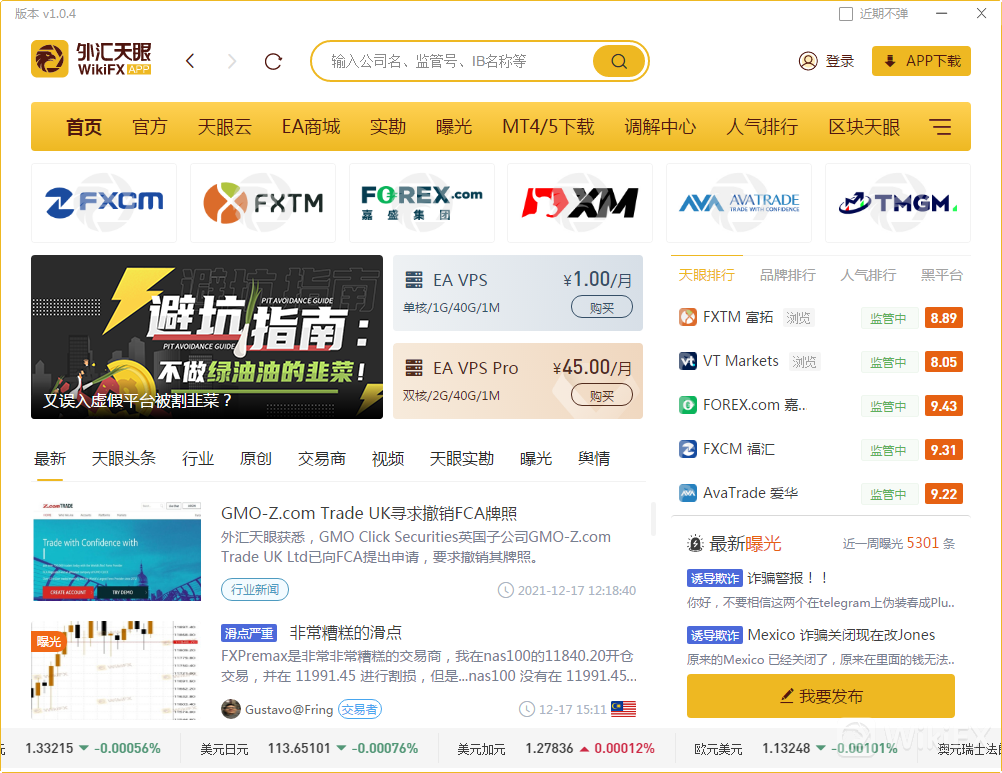Screen dimensions: 1002x773
Task: Select the 天眼头条 news tab
Action: pyautogui.click(x=124, y=458)
